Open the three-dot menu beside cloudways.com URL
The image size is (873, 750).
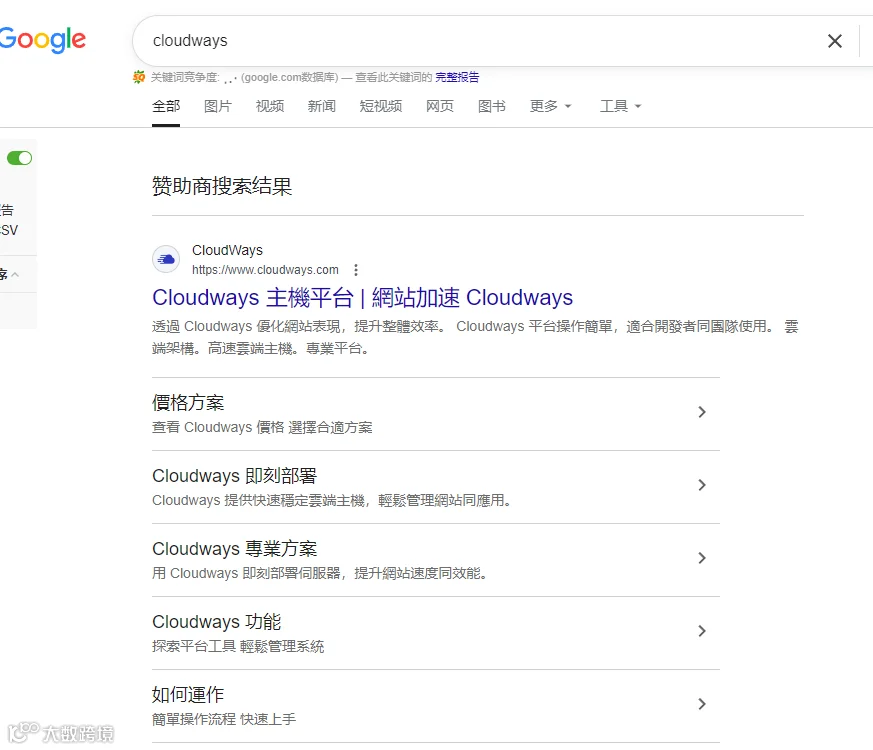coord(356,270)
